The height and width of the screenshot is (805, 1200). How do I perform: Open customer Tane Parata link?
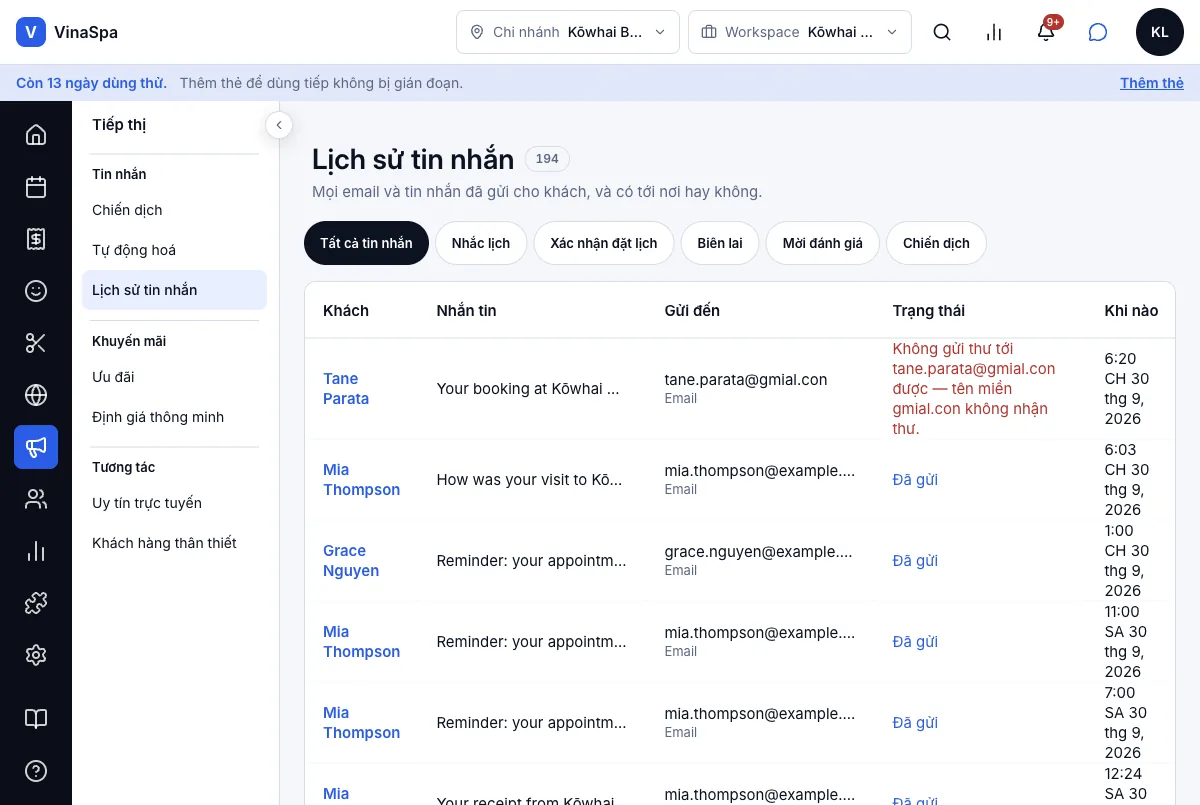346,388
